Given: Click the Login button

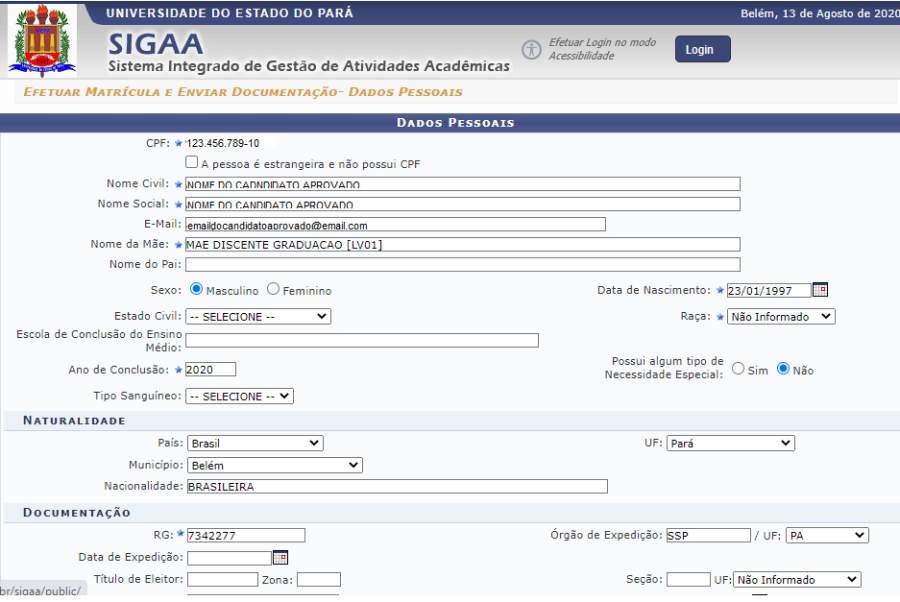Looking at the screenshot, I should tap(702, 49).
